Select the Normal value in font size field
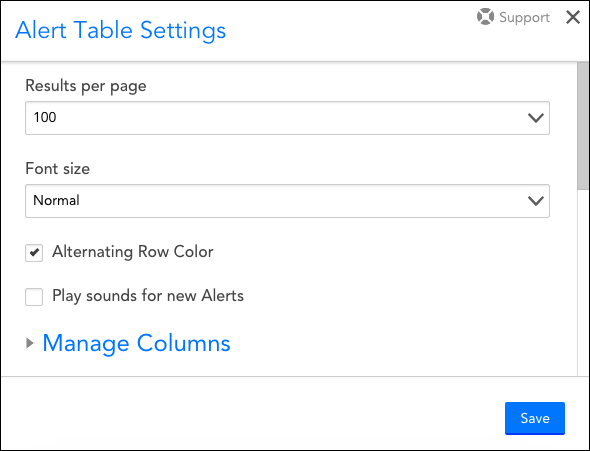 [56, 200]
